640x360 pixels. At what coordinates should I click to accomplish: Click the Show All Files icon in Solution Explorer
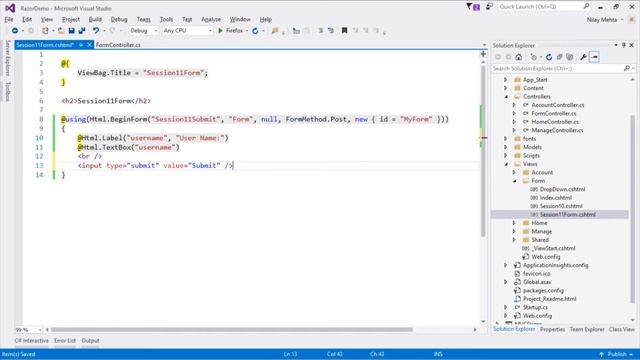coord(570,57)
